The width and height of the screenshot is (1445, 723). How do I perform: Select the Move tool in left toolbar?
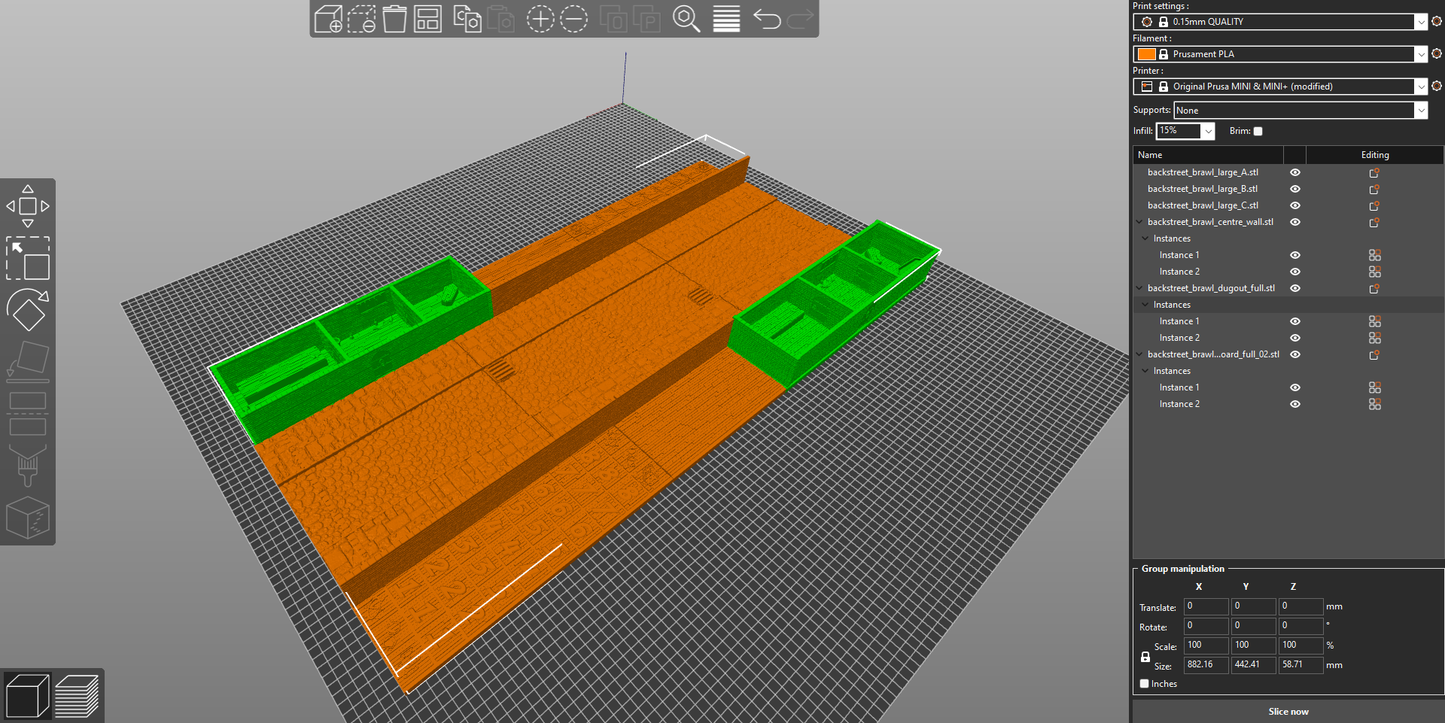pyautogui.click(x=28, y=206)
